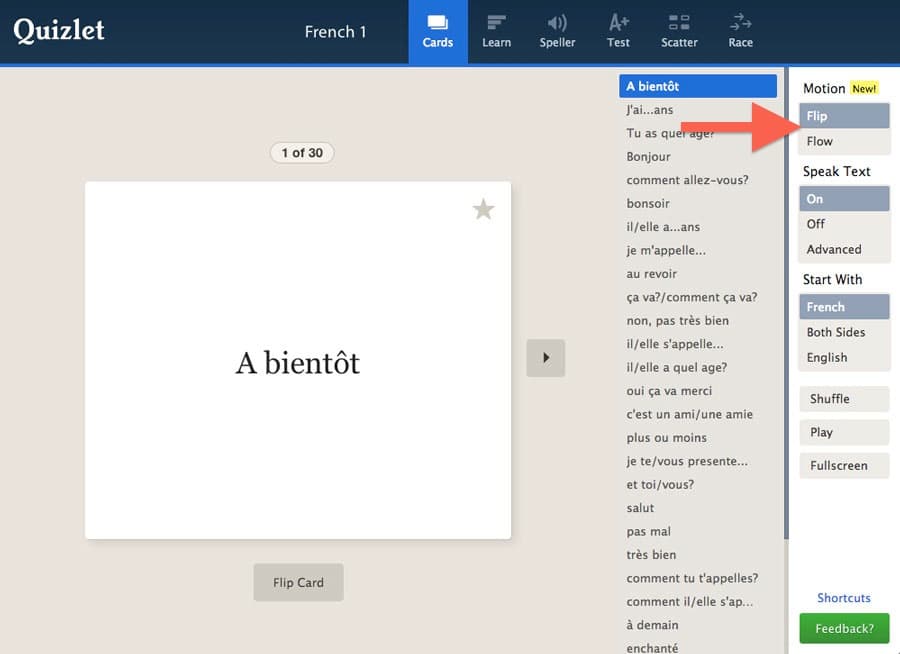The width and height of the screenshot is (900, 654).
Task: Select 'à demain' in term list
Action: point(698,625)
